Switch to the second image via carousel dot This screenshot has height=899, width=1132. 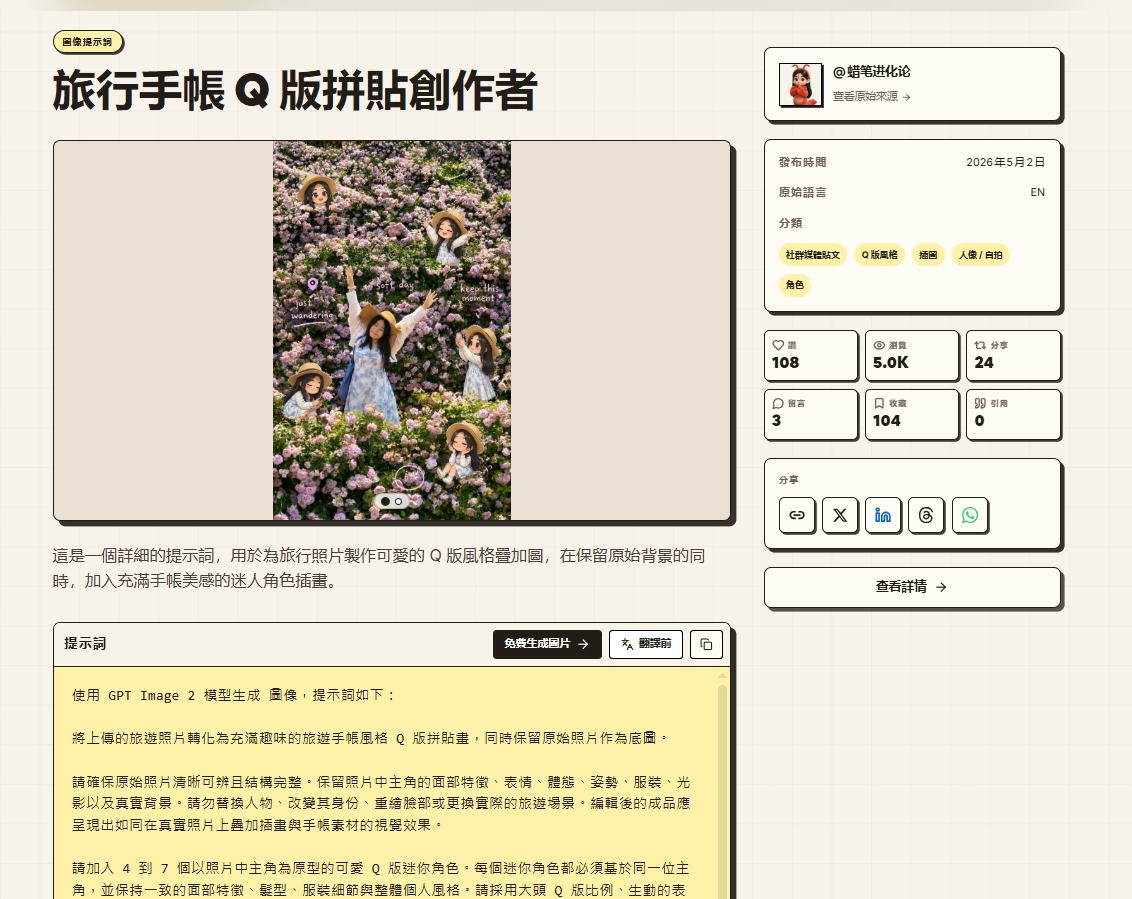point(399,501)
